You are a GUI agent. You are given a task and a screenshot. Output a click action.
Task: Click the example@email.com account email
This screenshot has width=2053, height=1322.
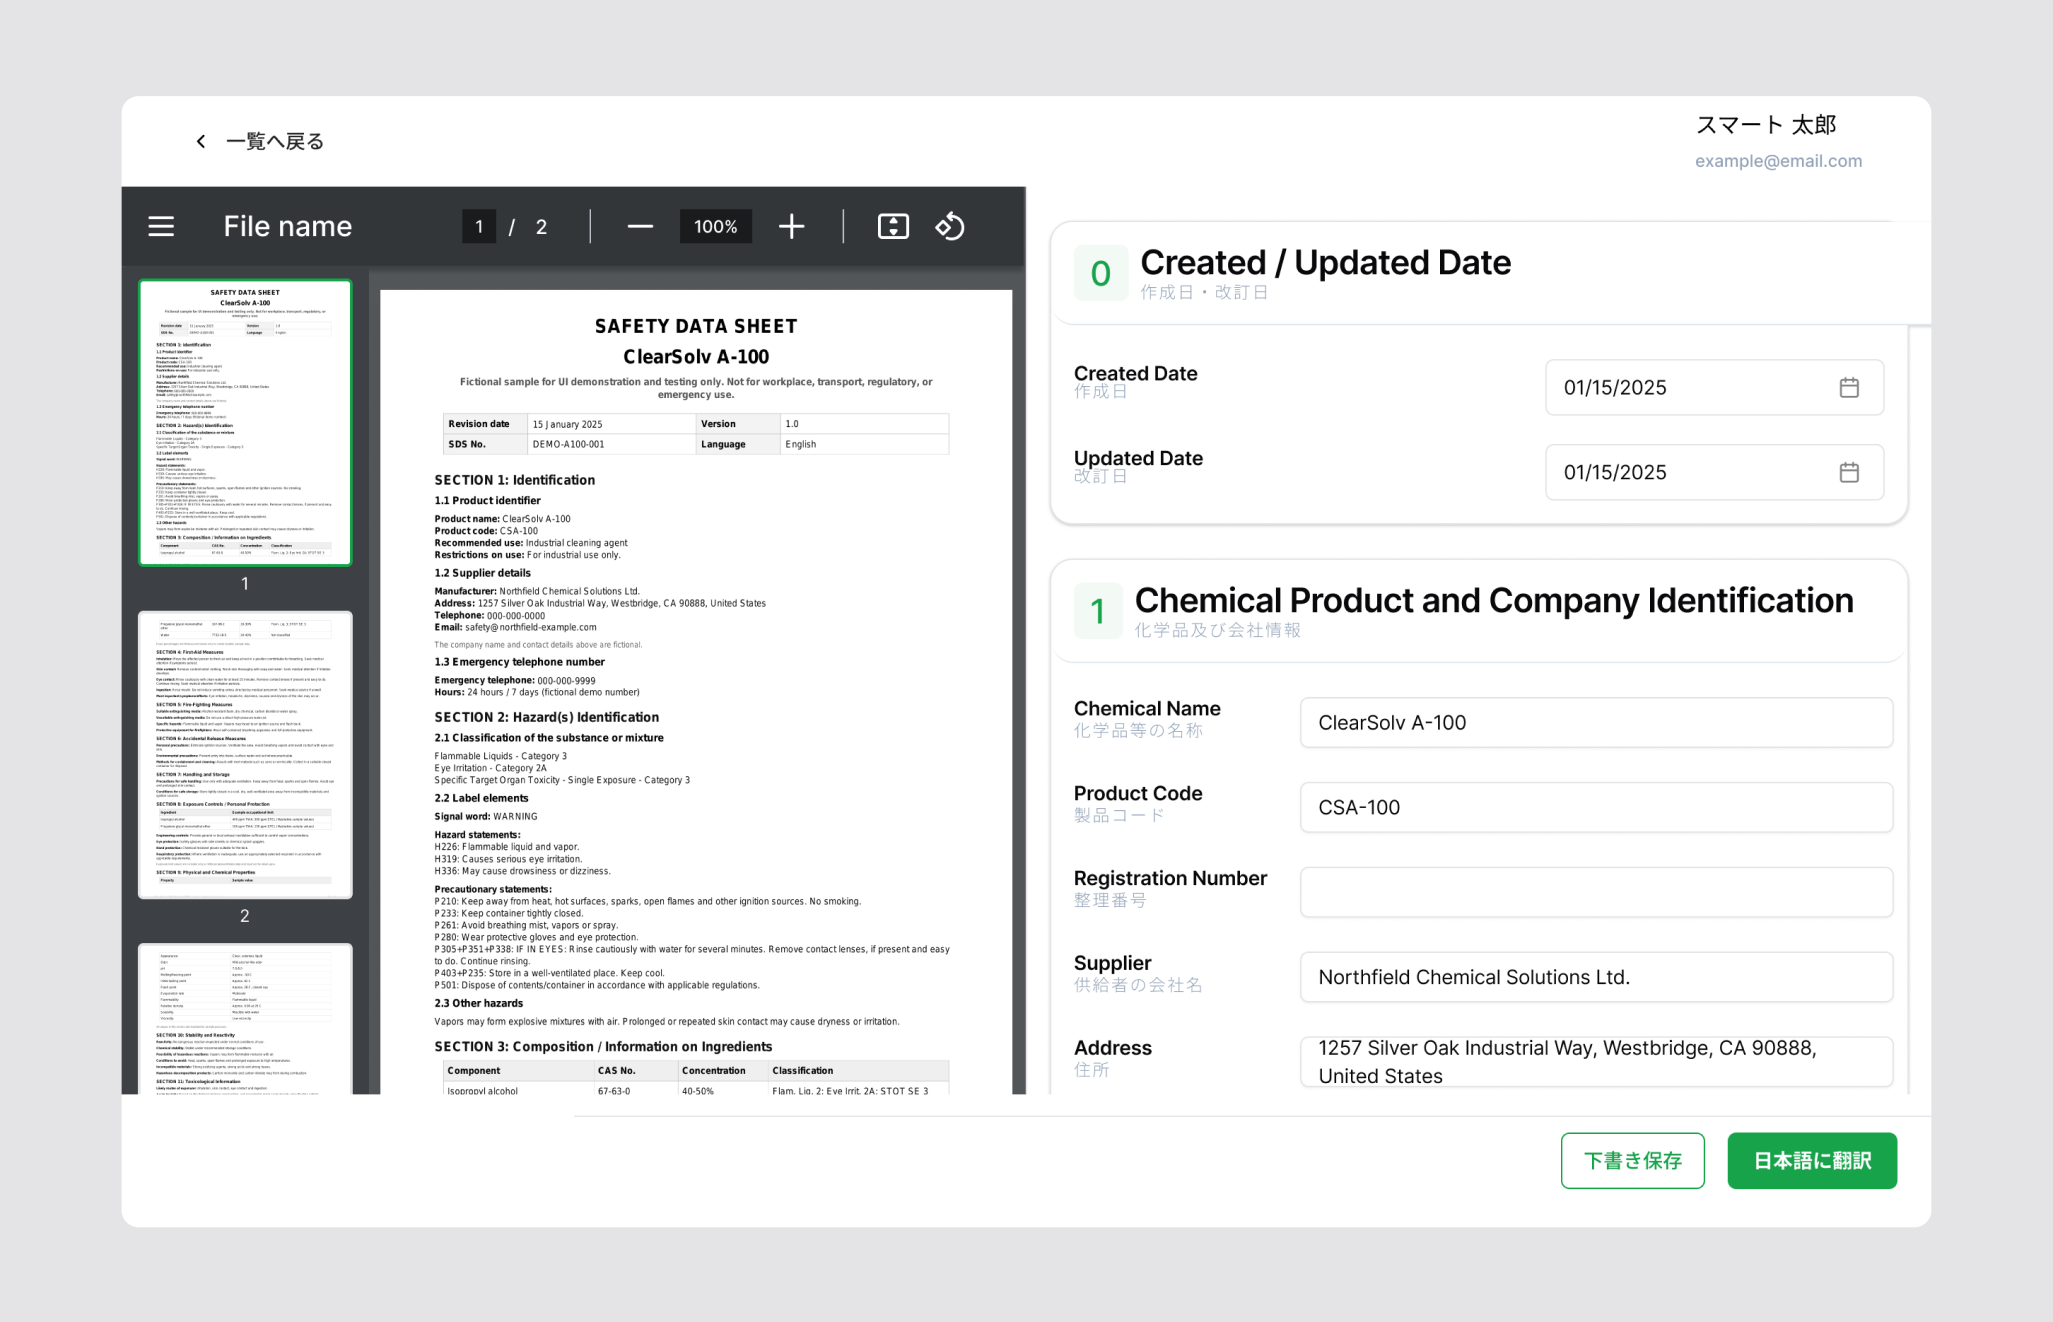[x=1778, y=161]
